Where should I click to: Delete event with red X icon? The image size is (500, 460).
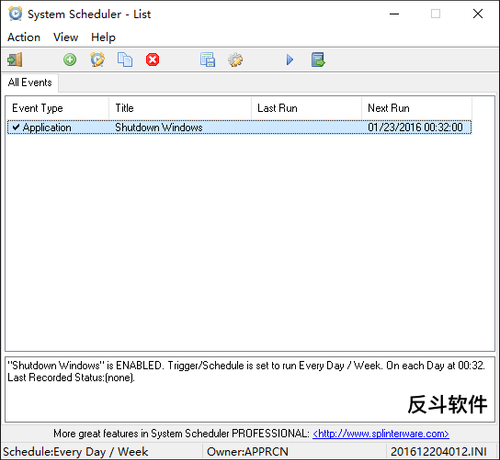pos(152,60)
